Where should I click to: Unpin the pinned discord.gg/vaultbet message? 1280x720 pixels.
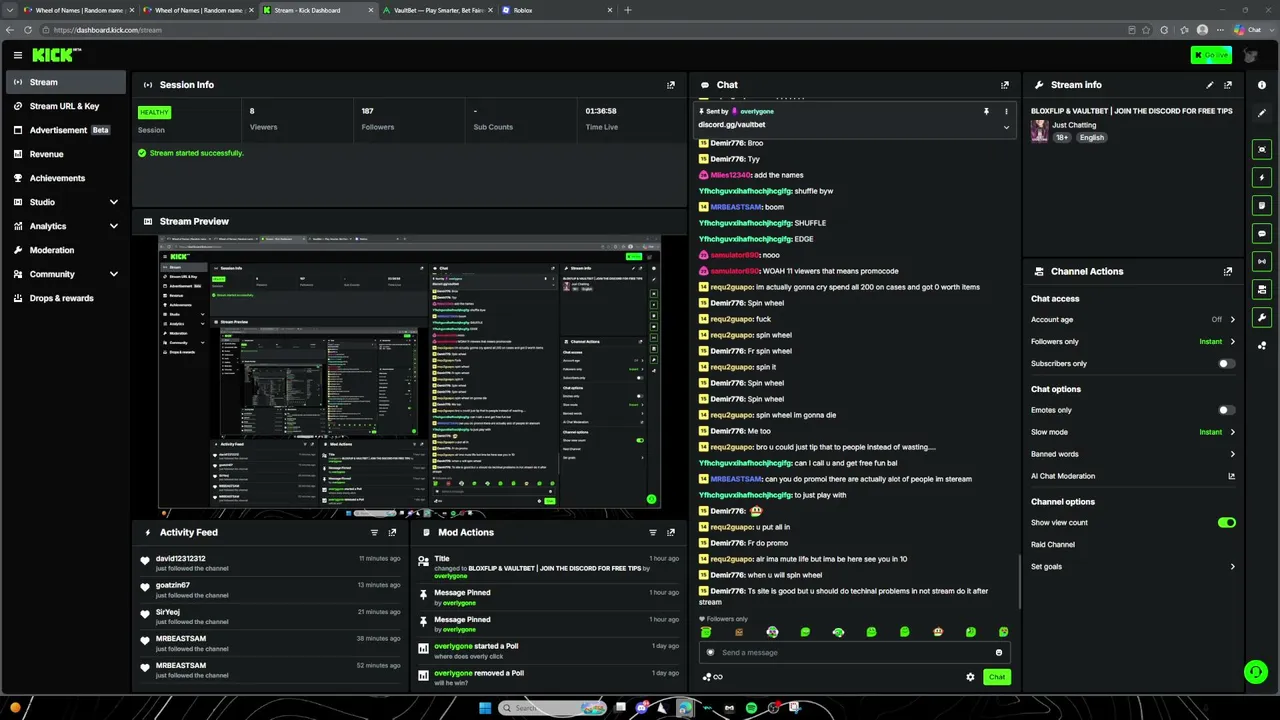986,111
